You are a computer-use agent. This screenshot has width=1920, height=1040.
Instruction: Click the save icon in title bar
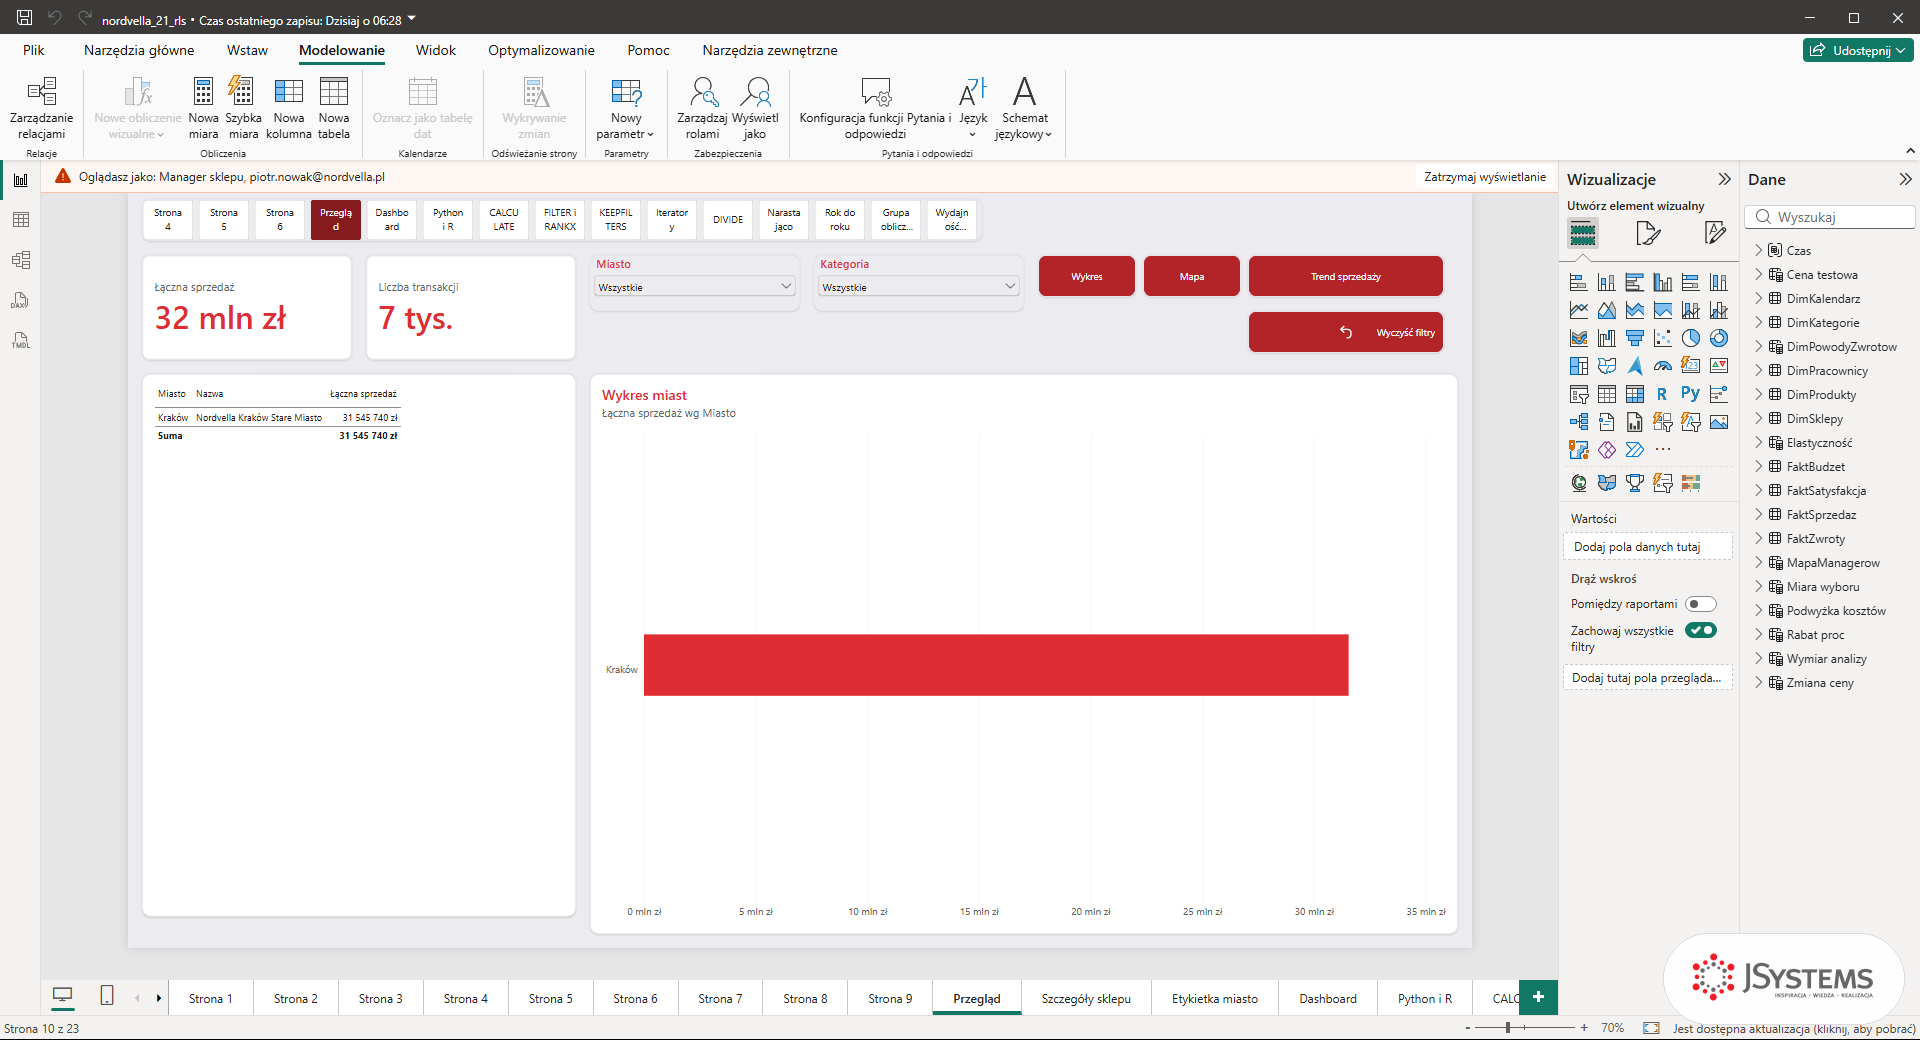tap(24, 18)
